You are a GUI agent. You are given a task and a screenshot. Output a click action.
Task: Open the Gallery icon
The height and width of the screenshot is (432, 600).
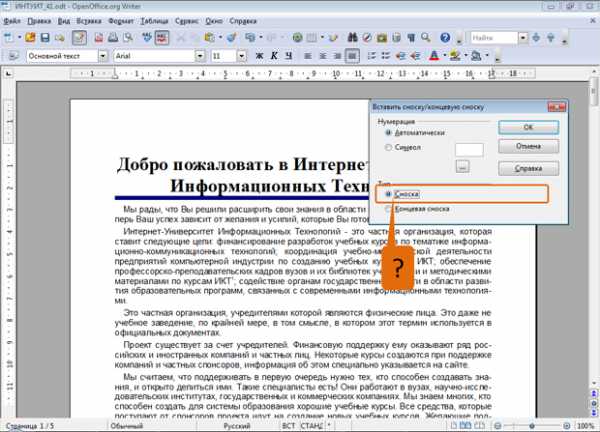click(x=382, y=37)
